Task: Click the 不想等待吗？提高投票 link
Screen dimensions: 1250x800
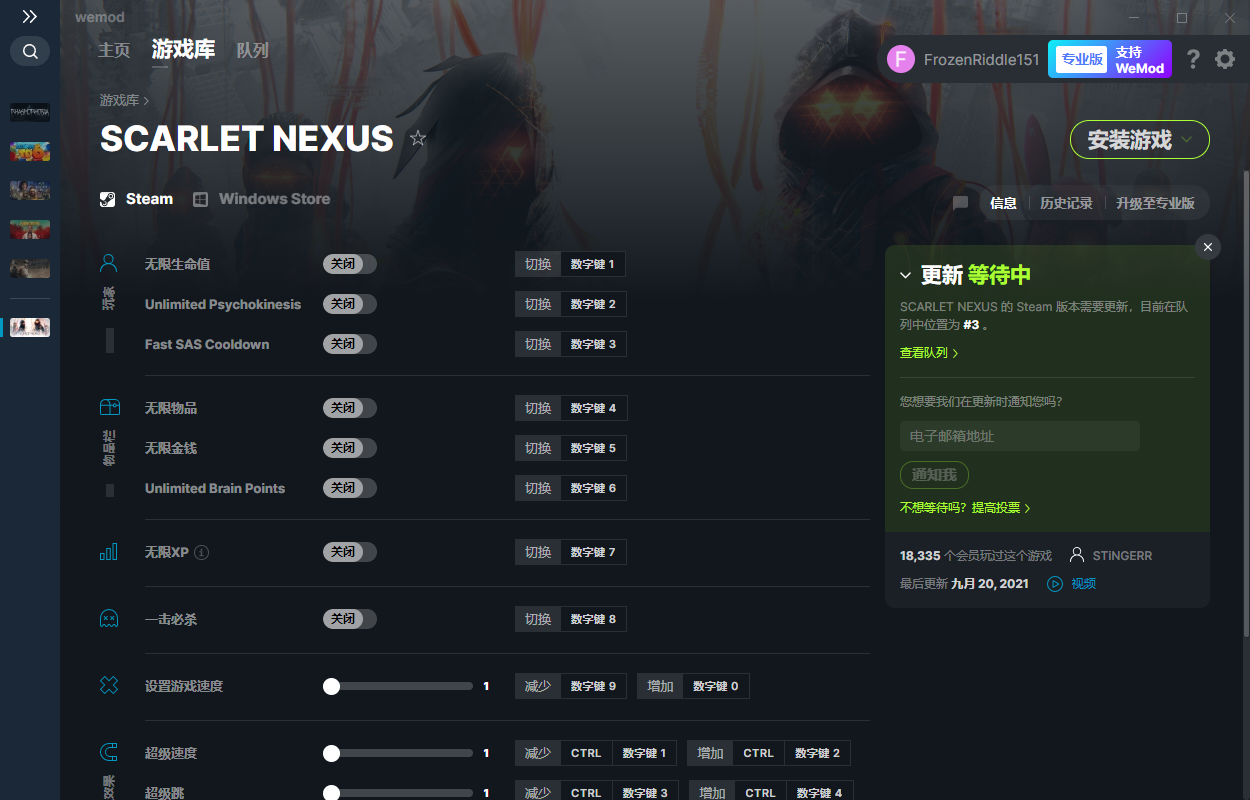Action: point(965,508)
